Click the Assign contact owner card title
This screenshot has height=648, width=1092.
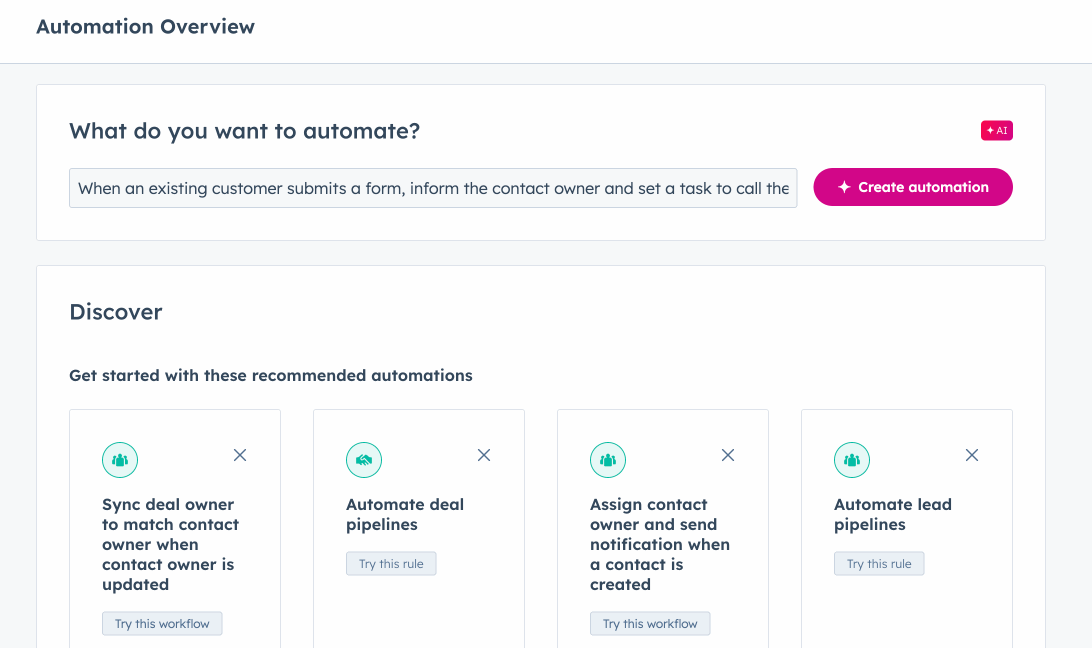click(x=660, y=544)
